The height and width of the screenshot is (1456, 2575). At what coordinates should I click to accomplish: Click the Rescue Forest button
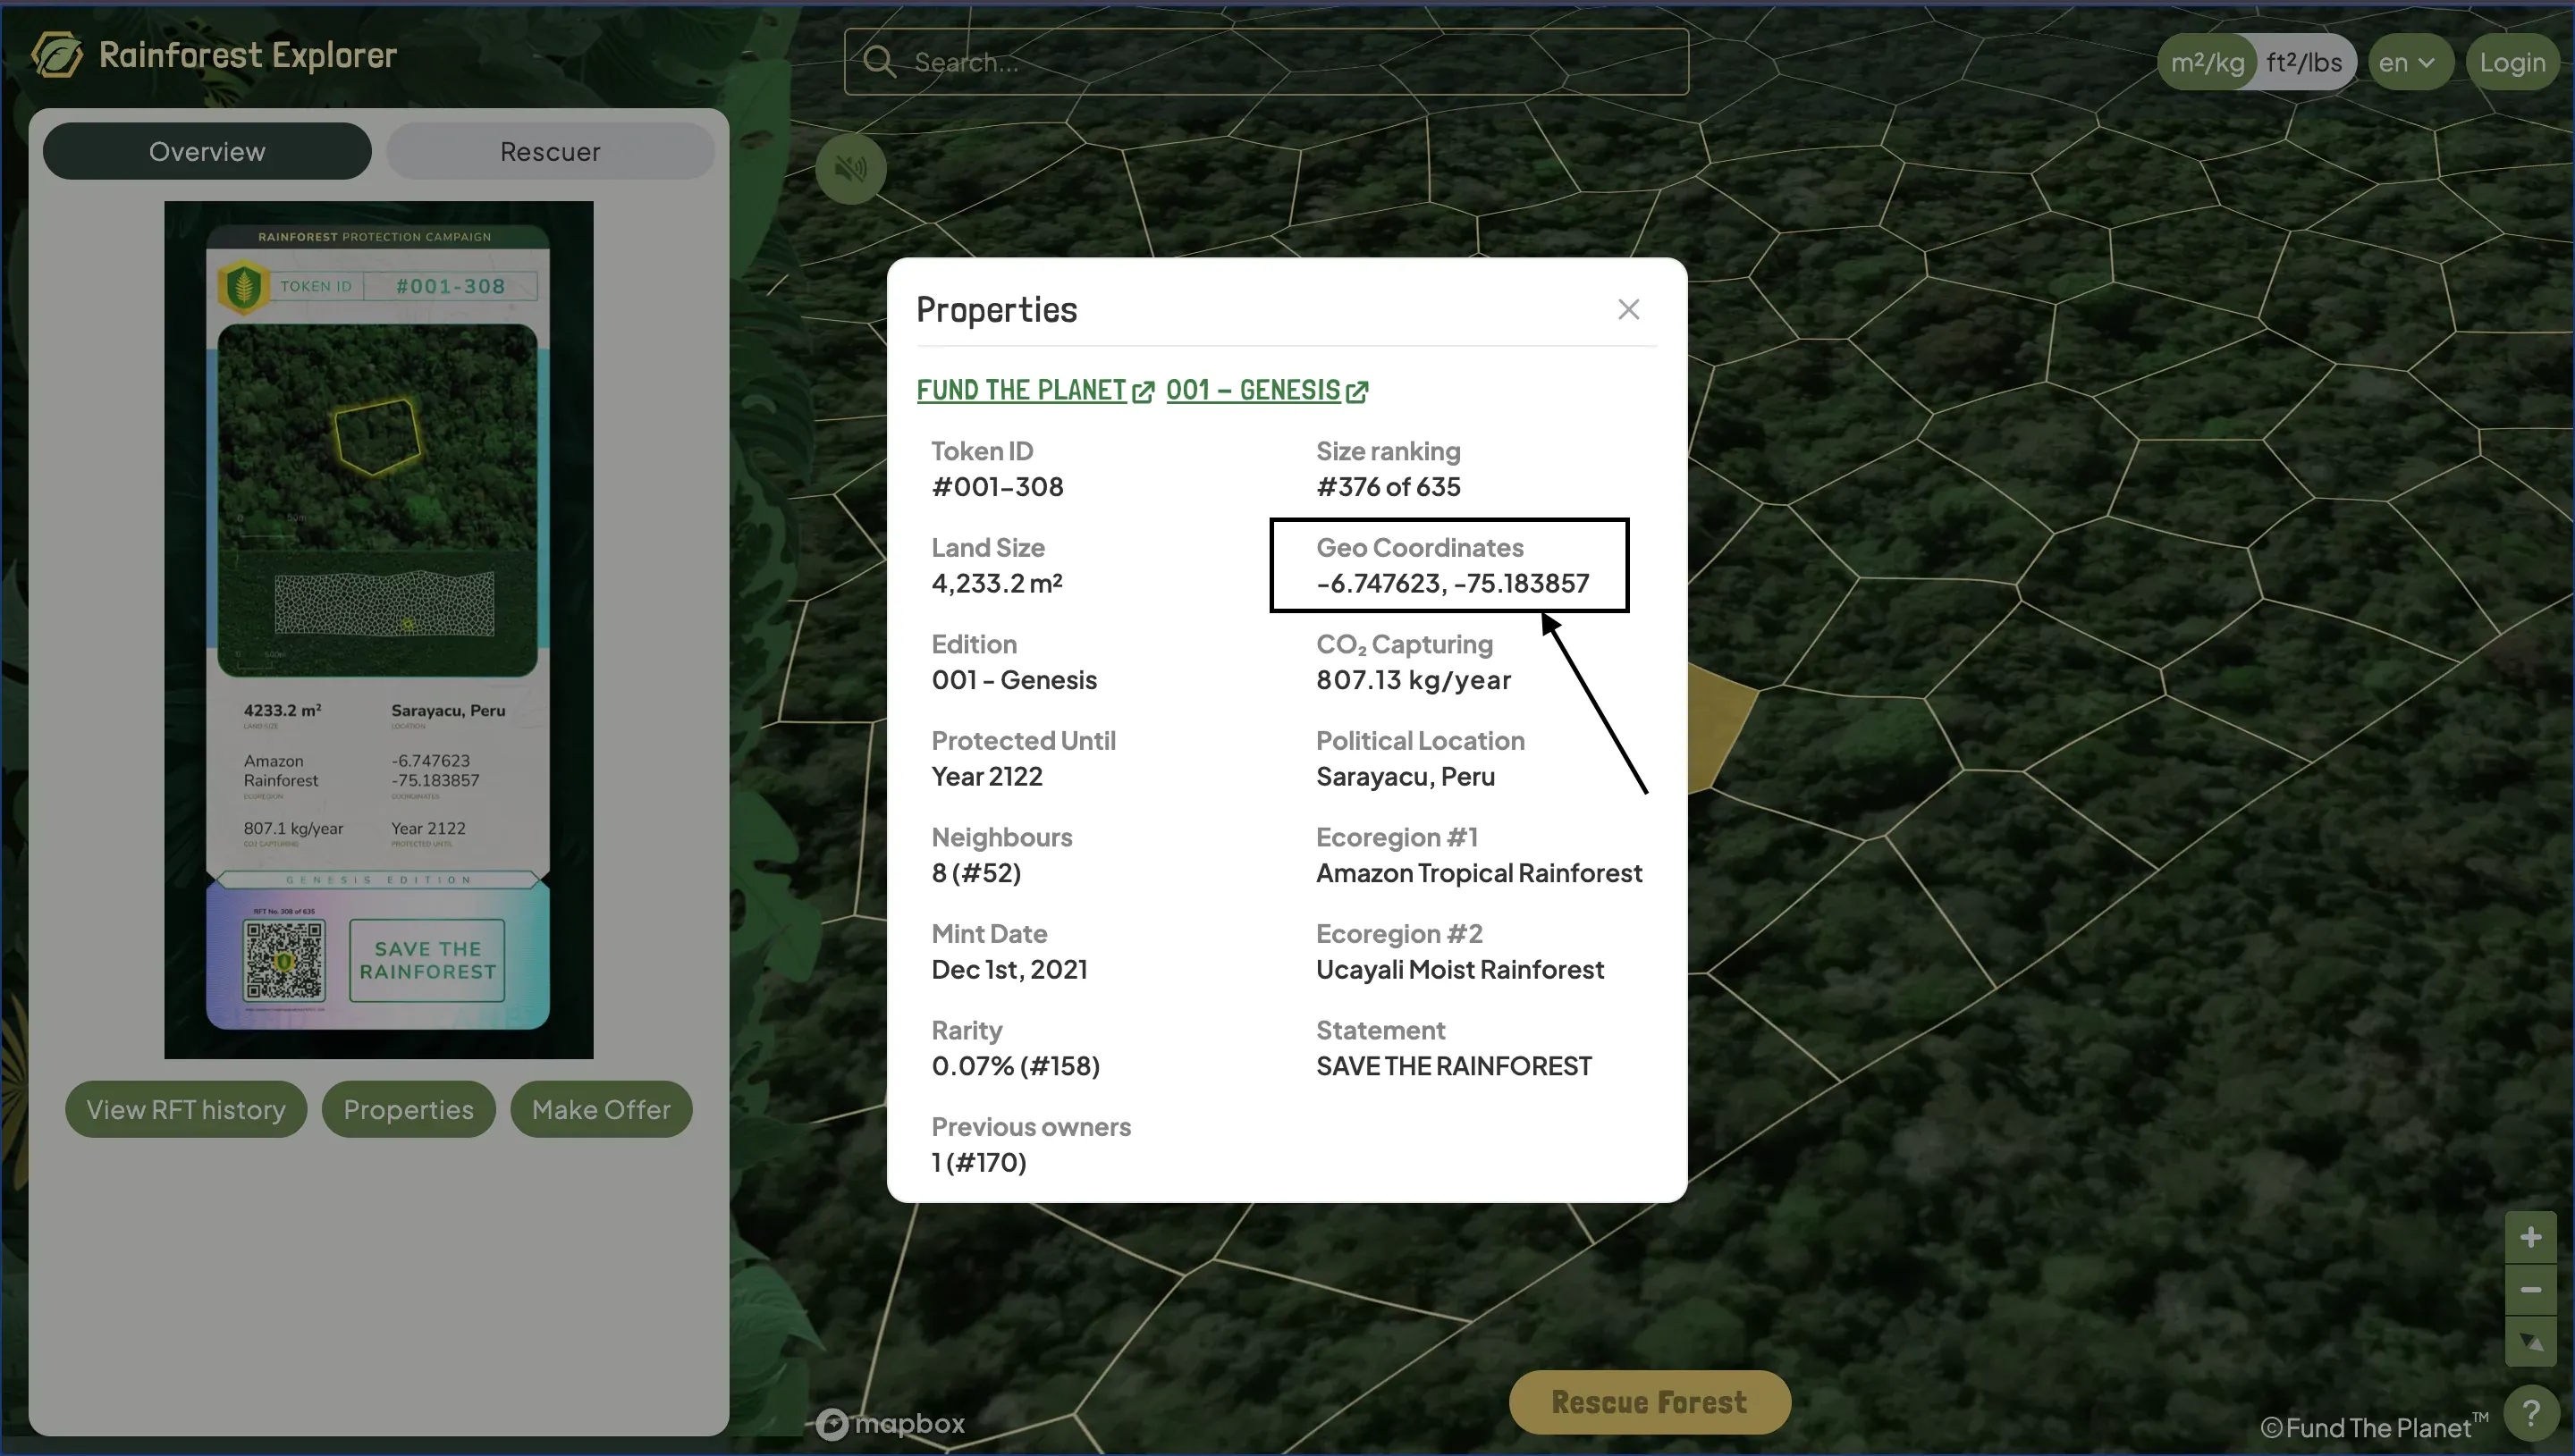tap(1649, 1402)
